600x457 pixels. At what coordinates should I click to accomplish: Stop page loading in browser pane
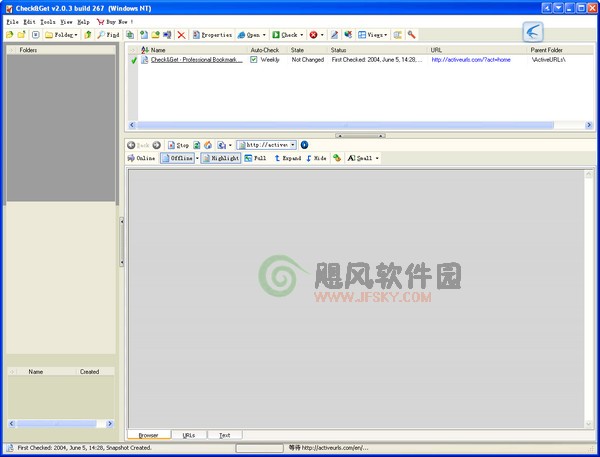[x=178, y=145]
